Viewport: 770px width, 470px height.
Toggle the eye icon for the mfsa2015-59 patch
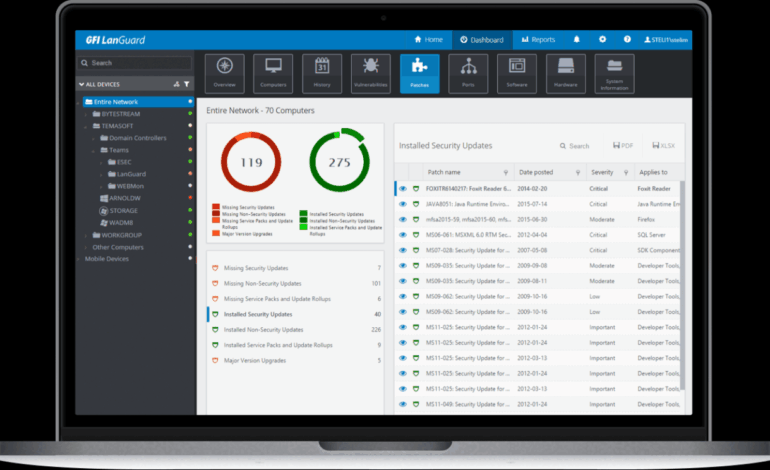point(403,220)
